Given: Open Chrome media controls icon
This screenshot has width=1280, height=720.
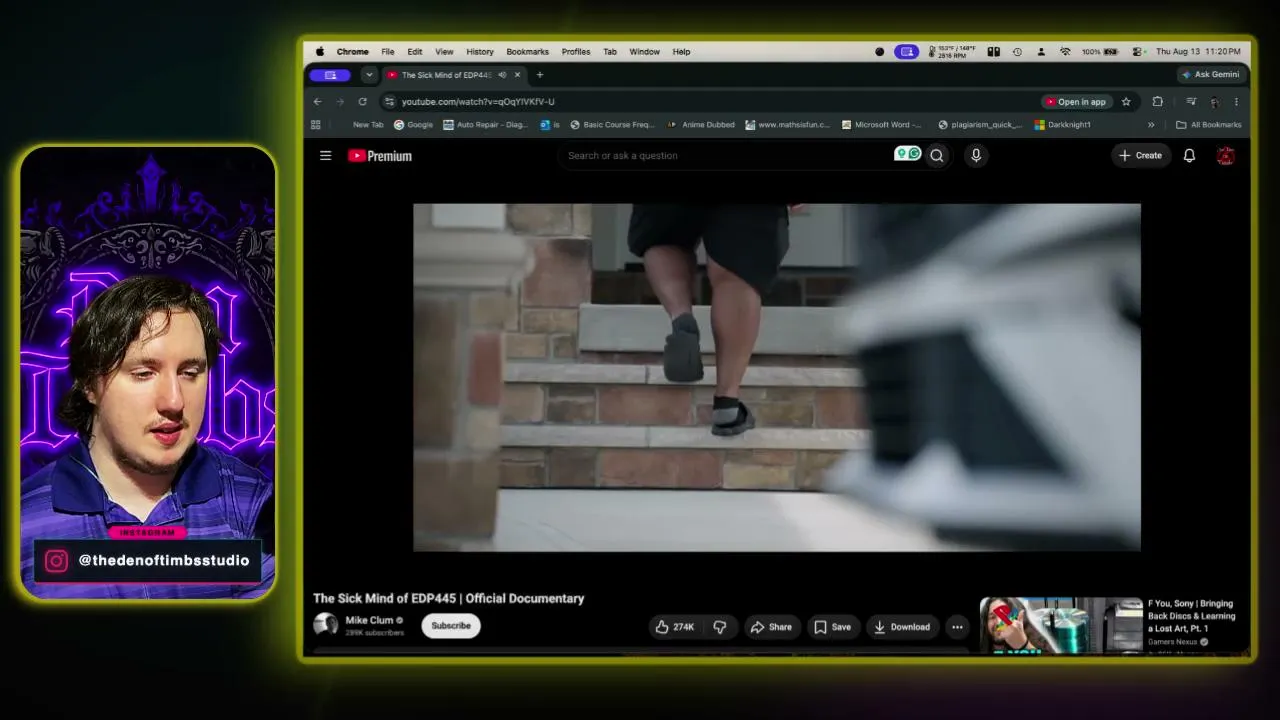Looking at the screenshot, I should pyautogui.click(x=1191, y=101).
